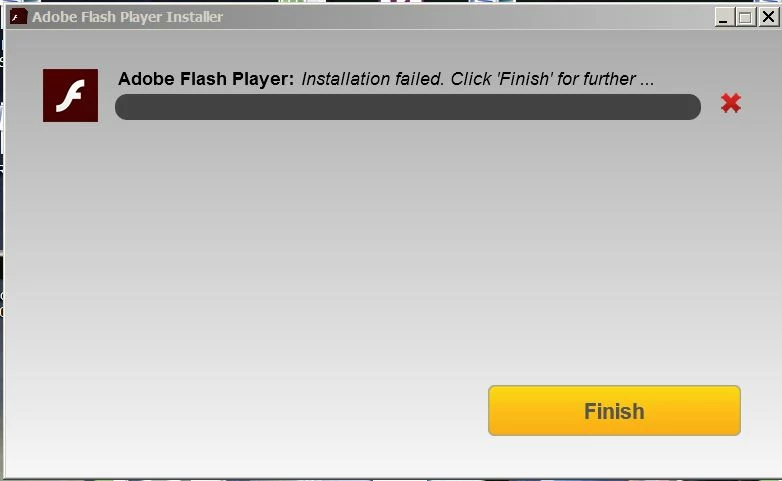
Task: Select the right end of the progress bar
Action: coord(691,107)
